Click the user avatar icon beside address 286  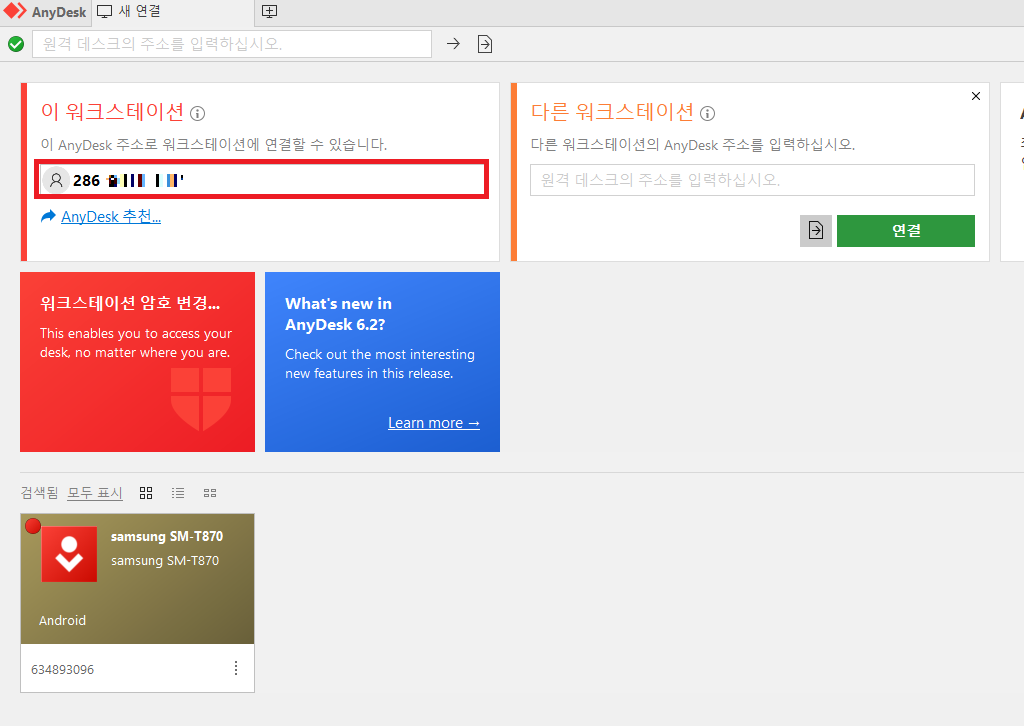[56, 180]
